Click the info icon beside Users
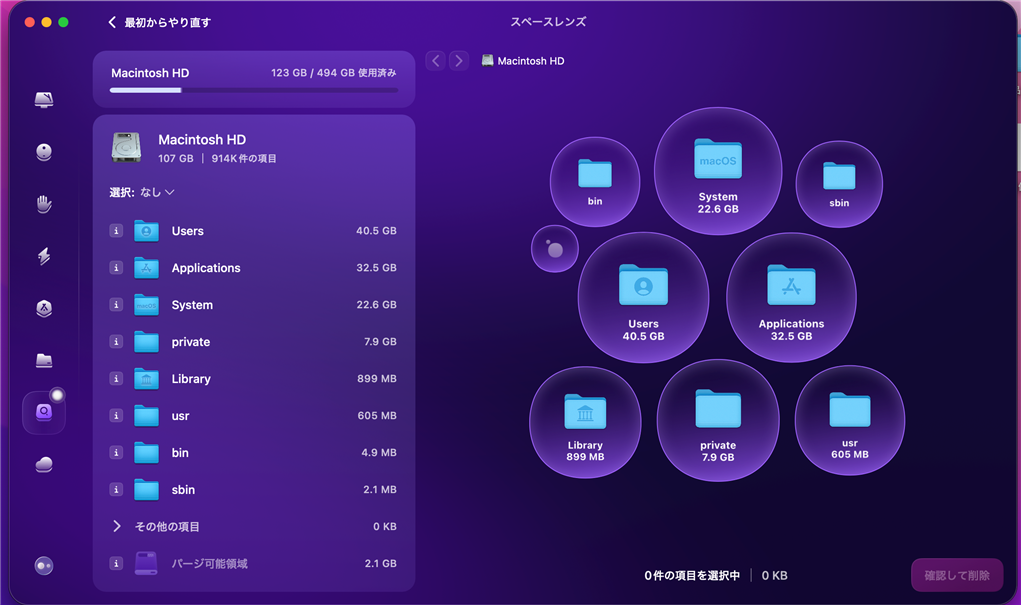Image resolution: width=1021 pixels, height=605 pixels. (116, 231)
